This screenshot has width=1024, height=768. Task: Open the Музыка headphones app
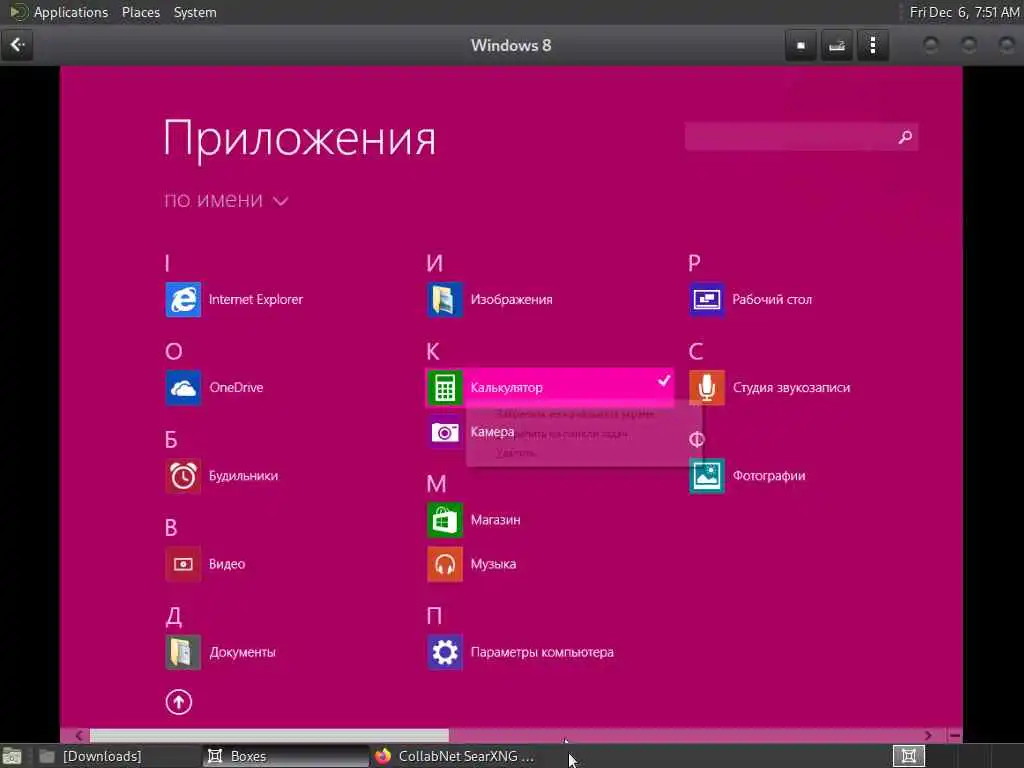(x=472, y=564)
